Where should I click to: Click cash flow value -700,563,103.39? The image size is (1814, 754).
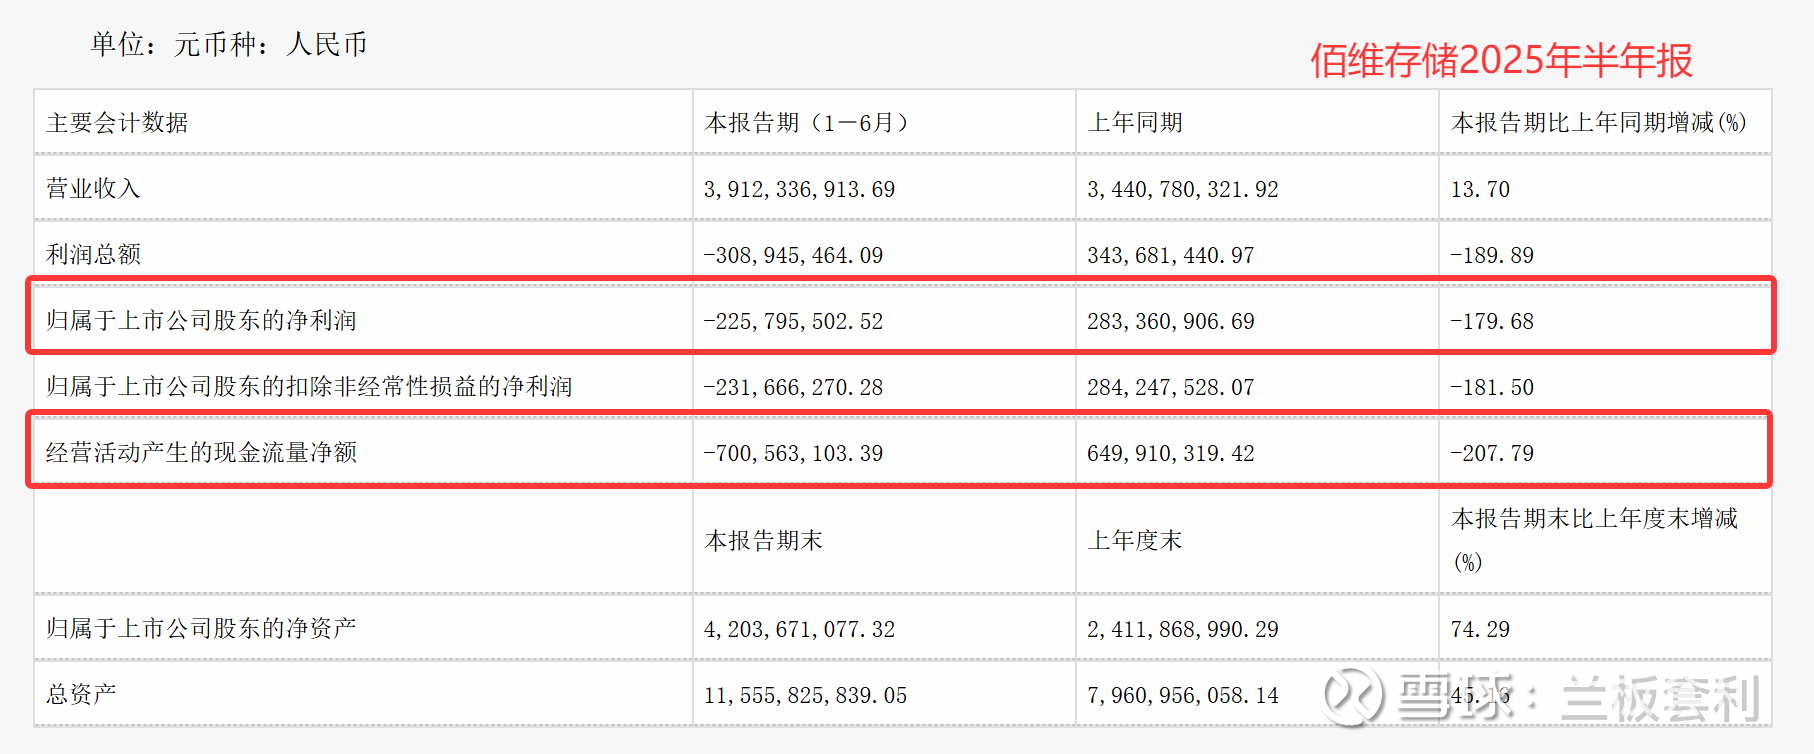(793, 453)
